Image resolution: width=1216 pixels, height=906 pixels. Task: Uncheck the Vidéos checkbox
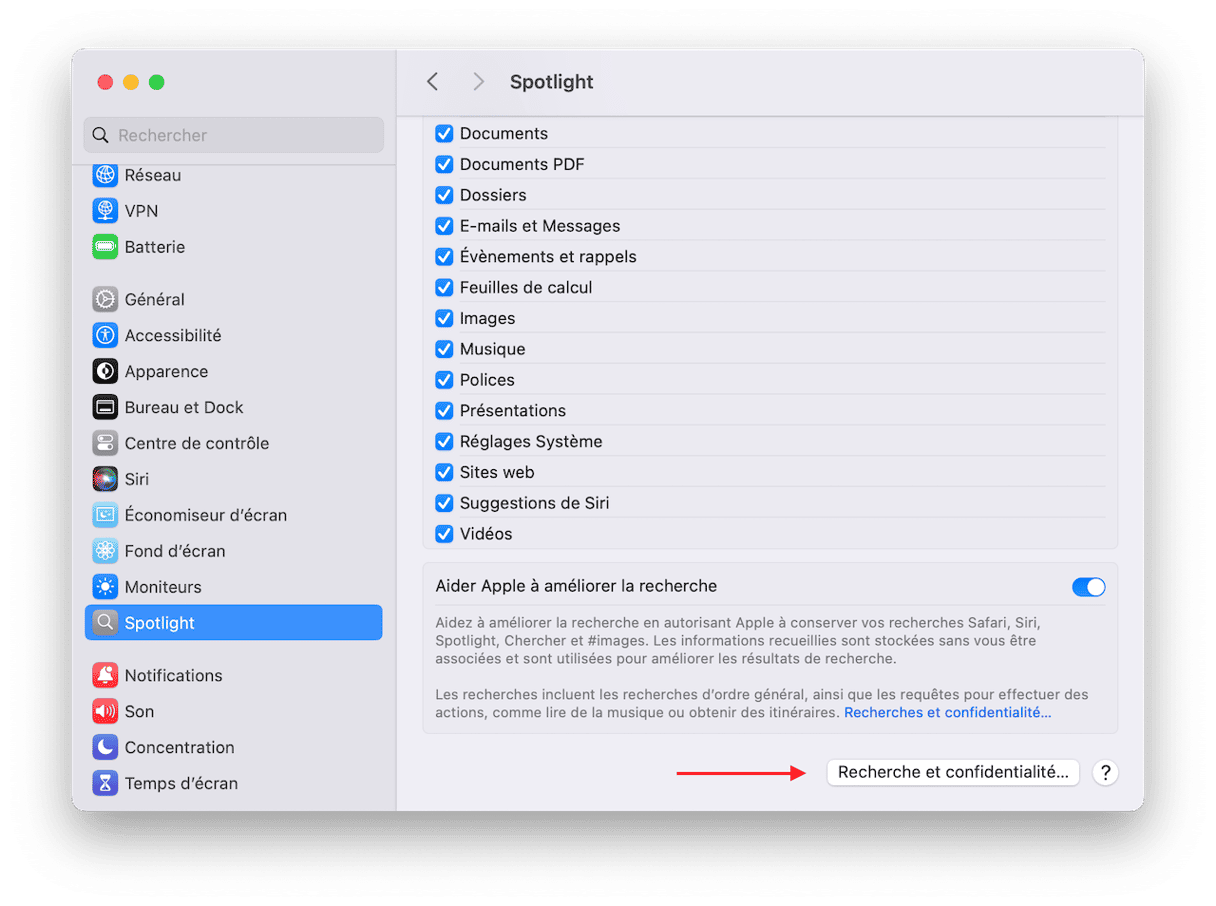[445, 534]
